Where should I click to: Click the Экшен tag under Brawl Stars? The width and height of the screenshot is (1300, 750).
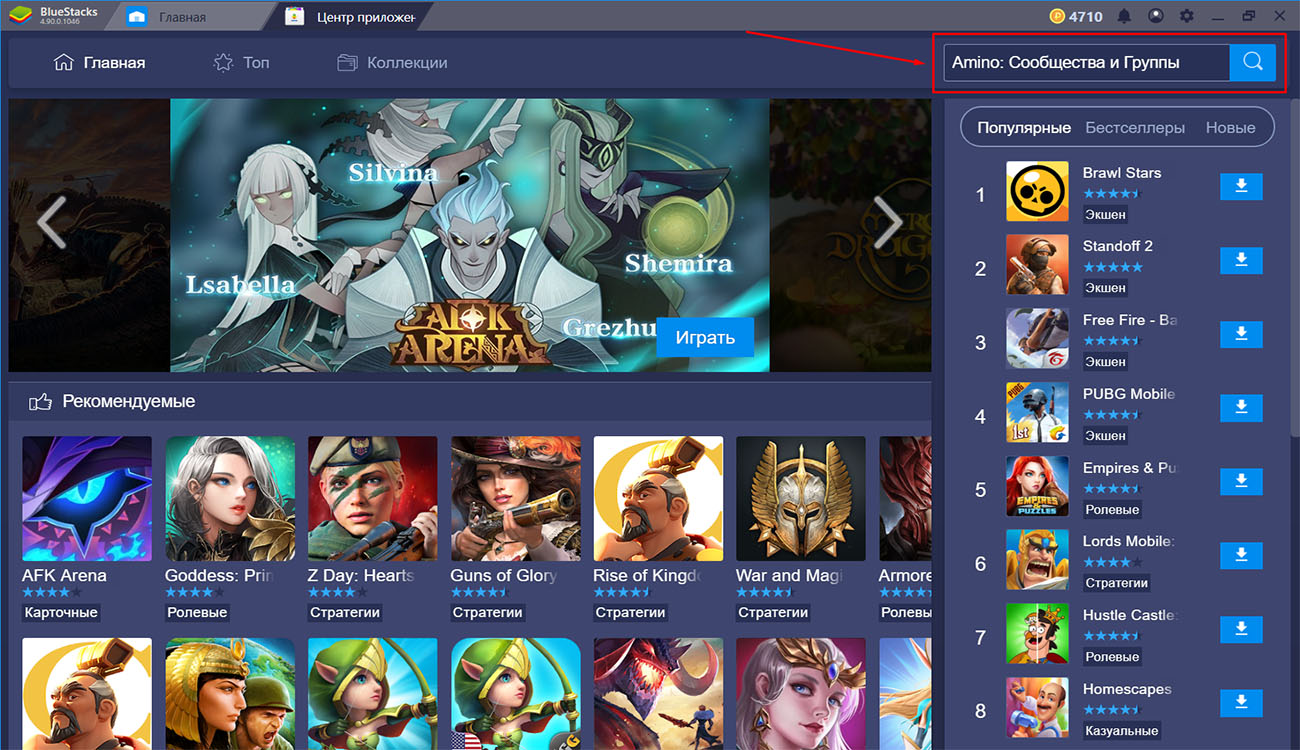[1106, 214]
